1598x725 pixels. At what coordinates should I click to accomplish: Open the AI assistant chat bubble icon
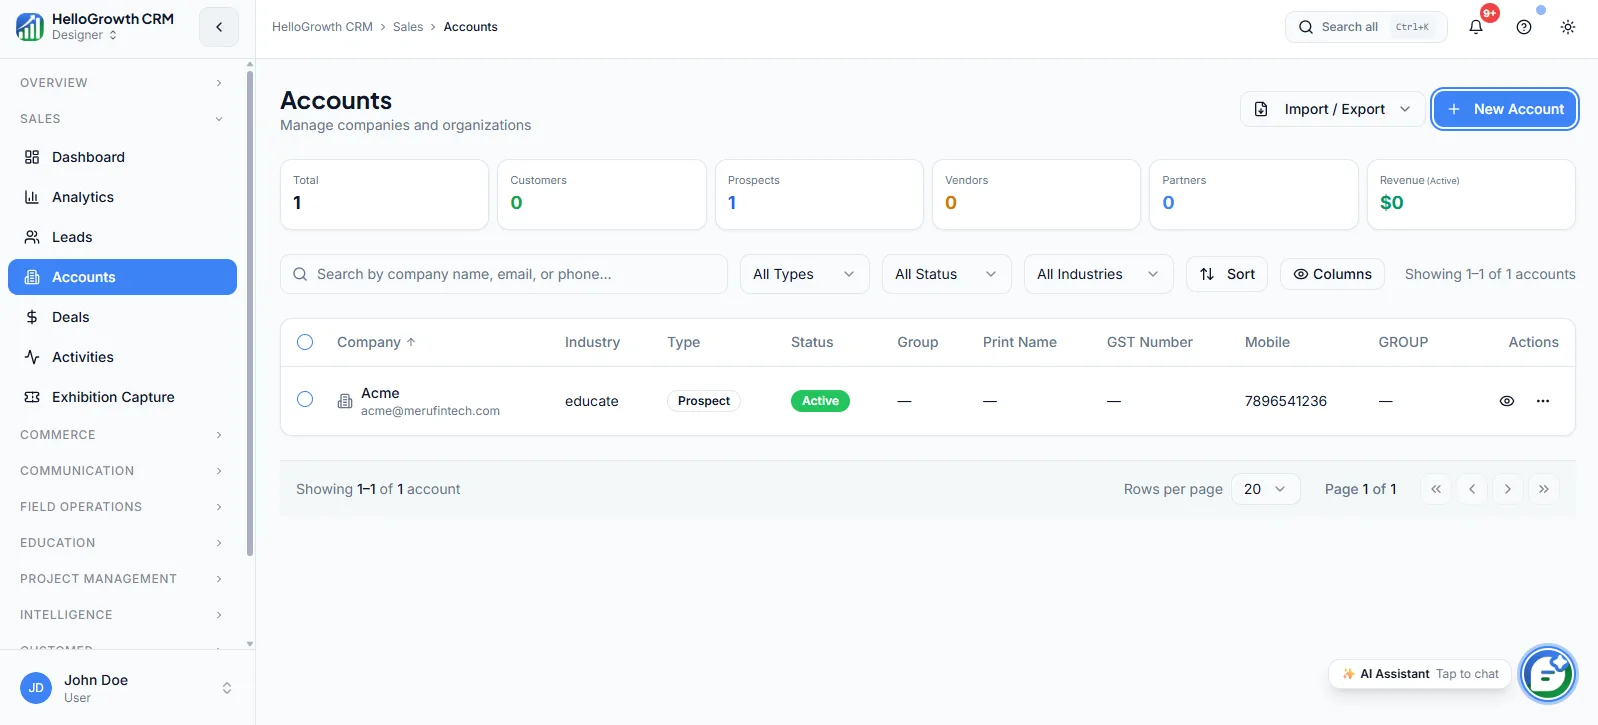point(1548,674)
